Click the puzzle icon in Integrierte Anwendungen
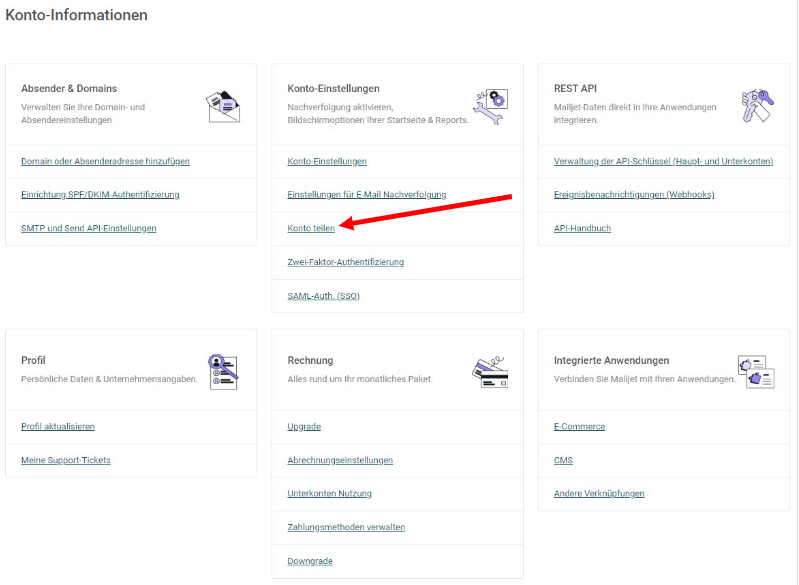Viewport: 799px width, 585px height. (757, 372)
